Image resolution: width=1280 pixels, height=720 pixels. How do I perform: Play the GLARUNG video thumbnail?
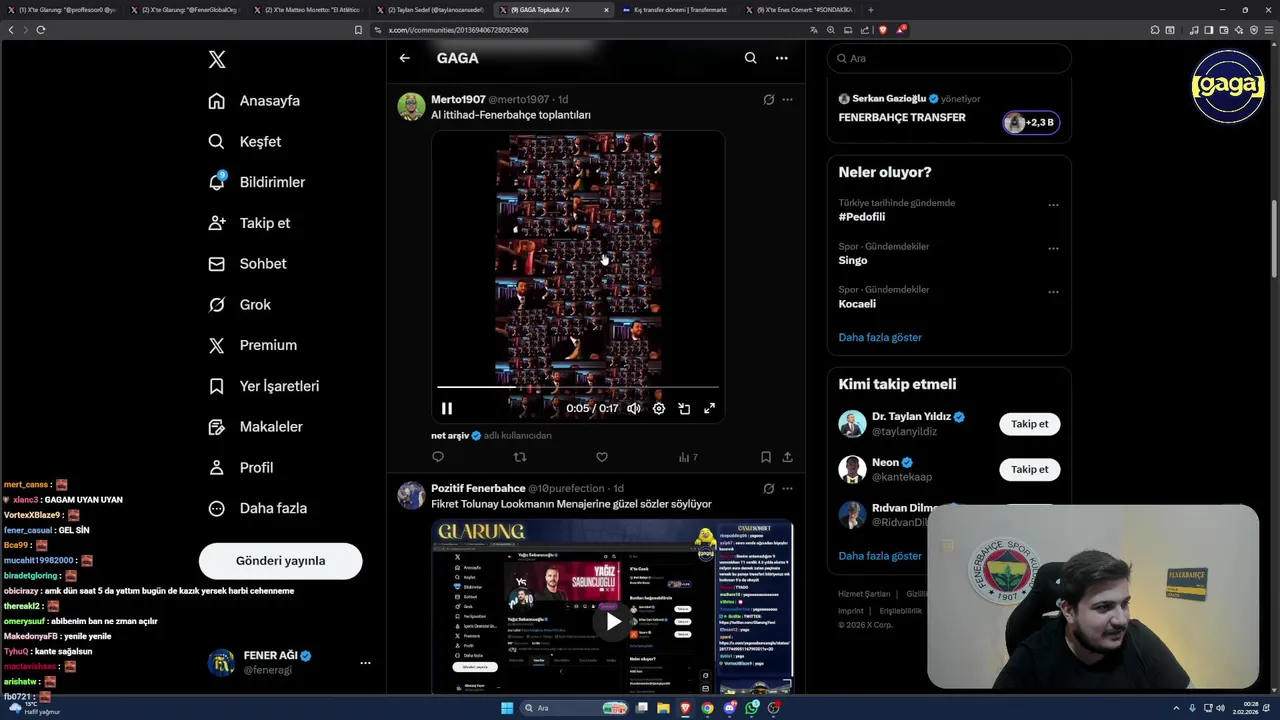[613, 621]
